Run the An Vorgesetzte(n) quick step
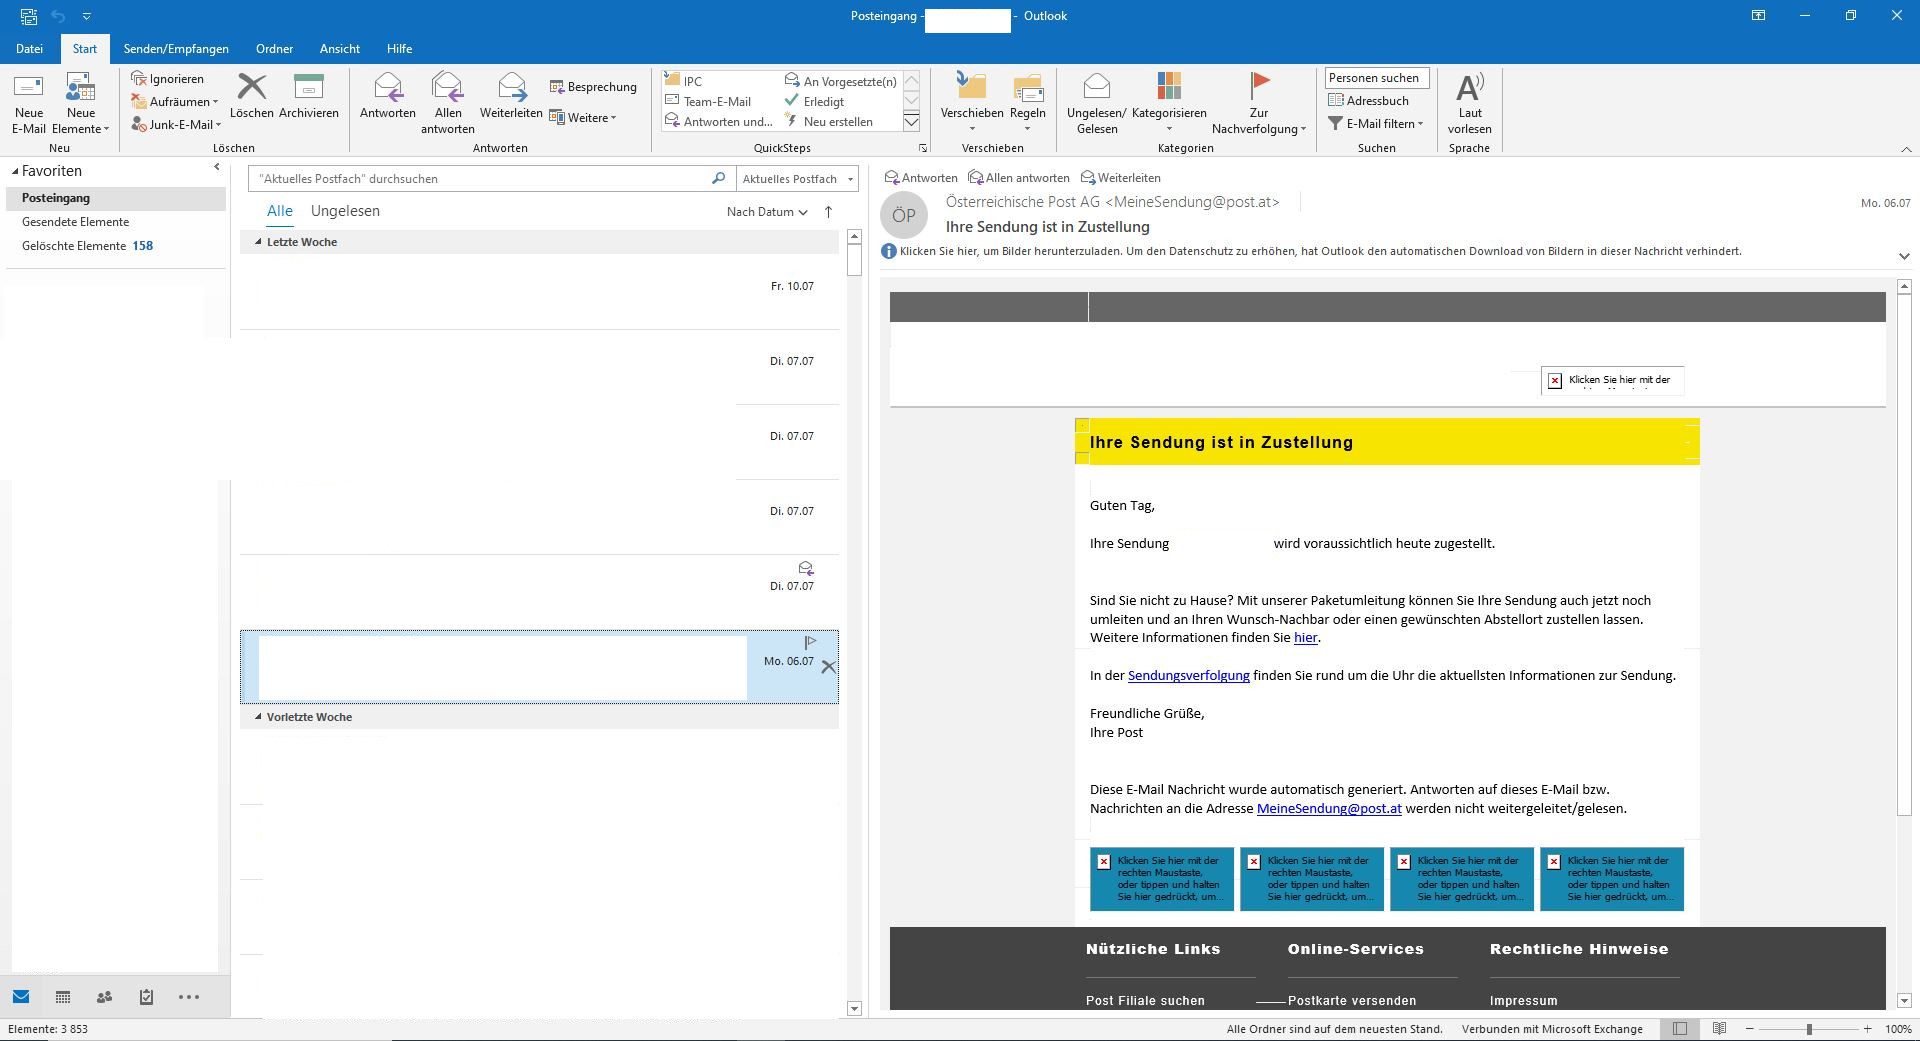The height and width of the screenshot is (1041, 1920). tap(841, 81)
